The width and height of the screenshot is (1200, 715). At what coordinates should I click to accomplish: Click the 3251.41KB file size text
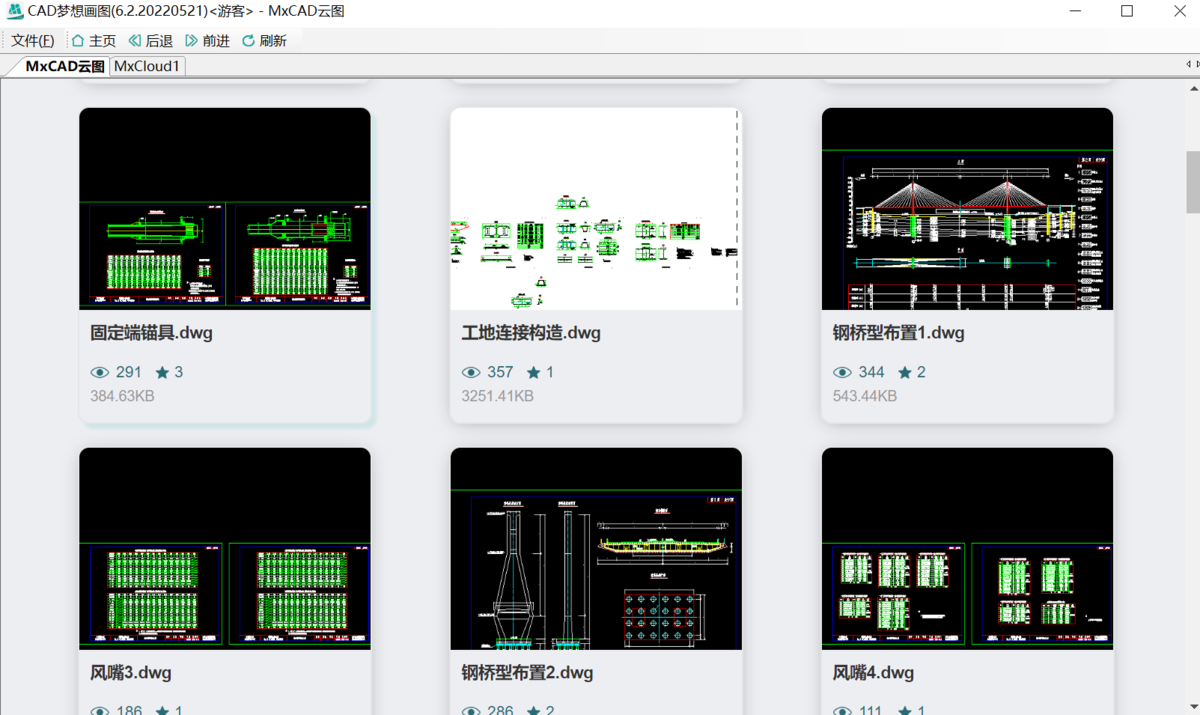point(497,396)
